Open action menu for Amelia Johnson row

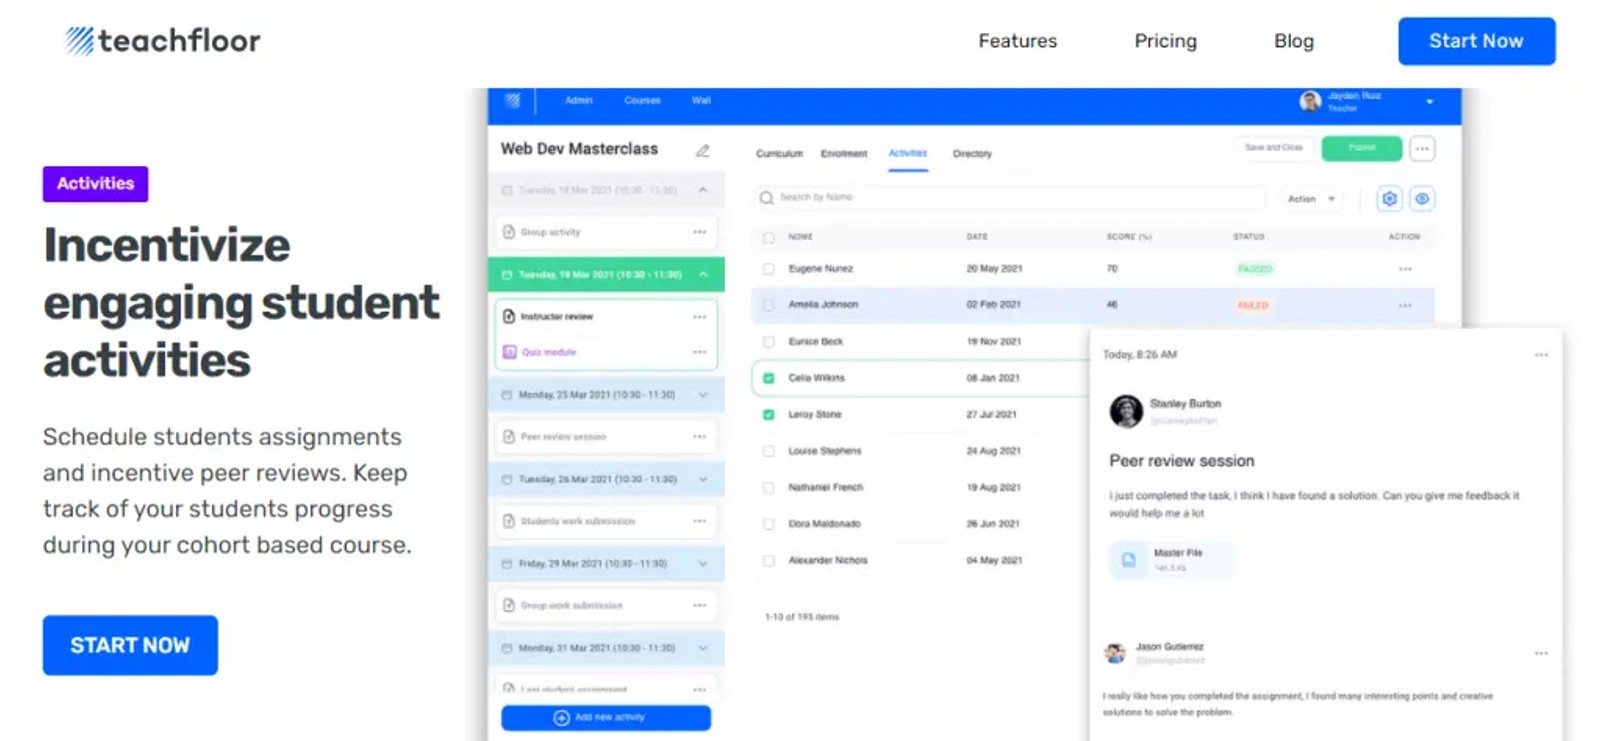pos(1405,305)
